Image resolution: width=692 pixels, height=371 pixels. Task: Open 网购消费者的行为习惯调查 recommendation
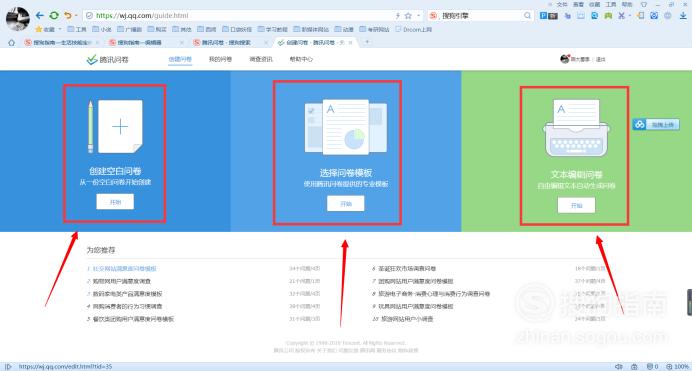point(127,306)
